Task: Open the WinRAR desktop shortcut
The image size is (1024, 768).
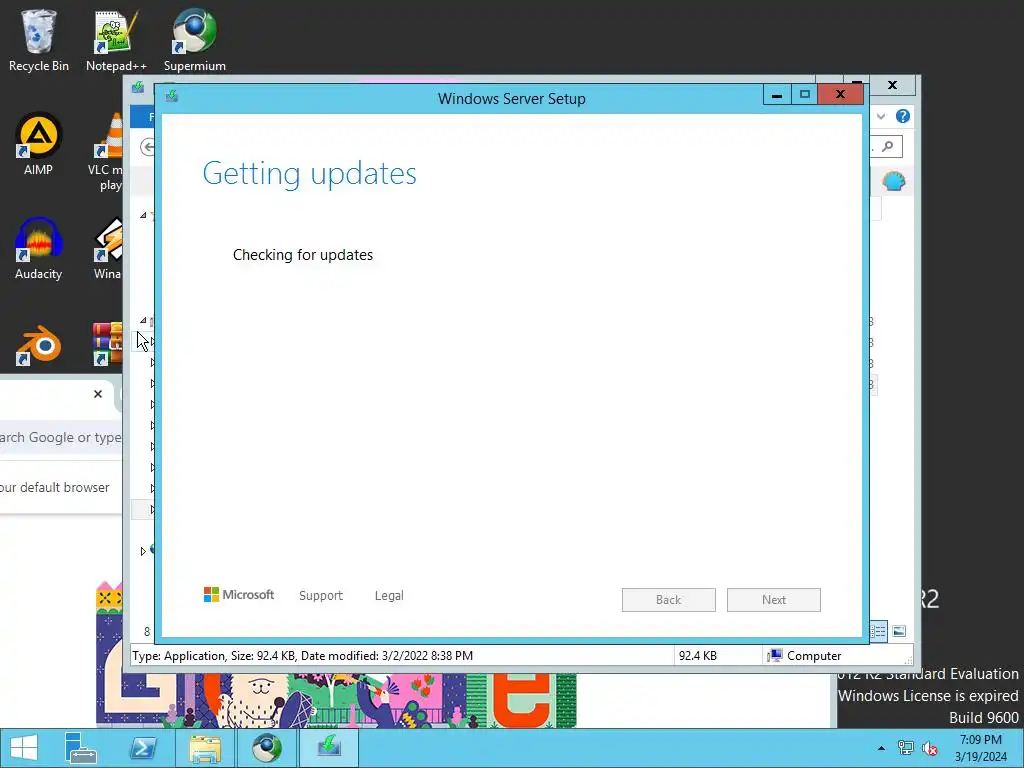Action: pos(107,344)
